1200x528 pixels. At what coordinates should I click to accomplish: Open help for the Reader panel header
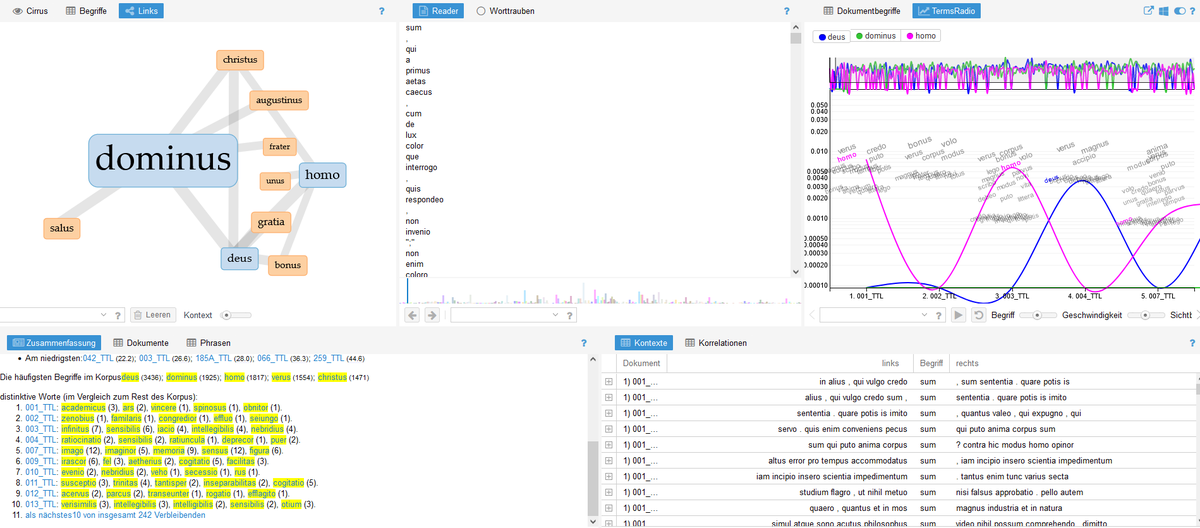[x=787, y=10]
